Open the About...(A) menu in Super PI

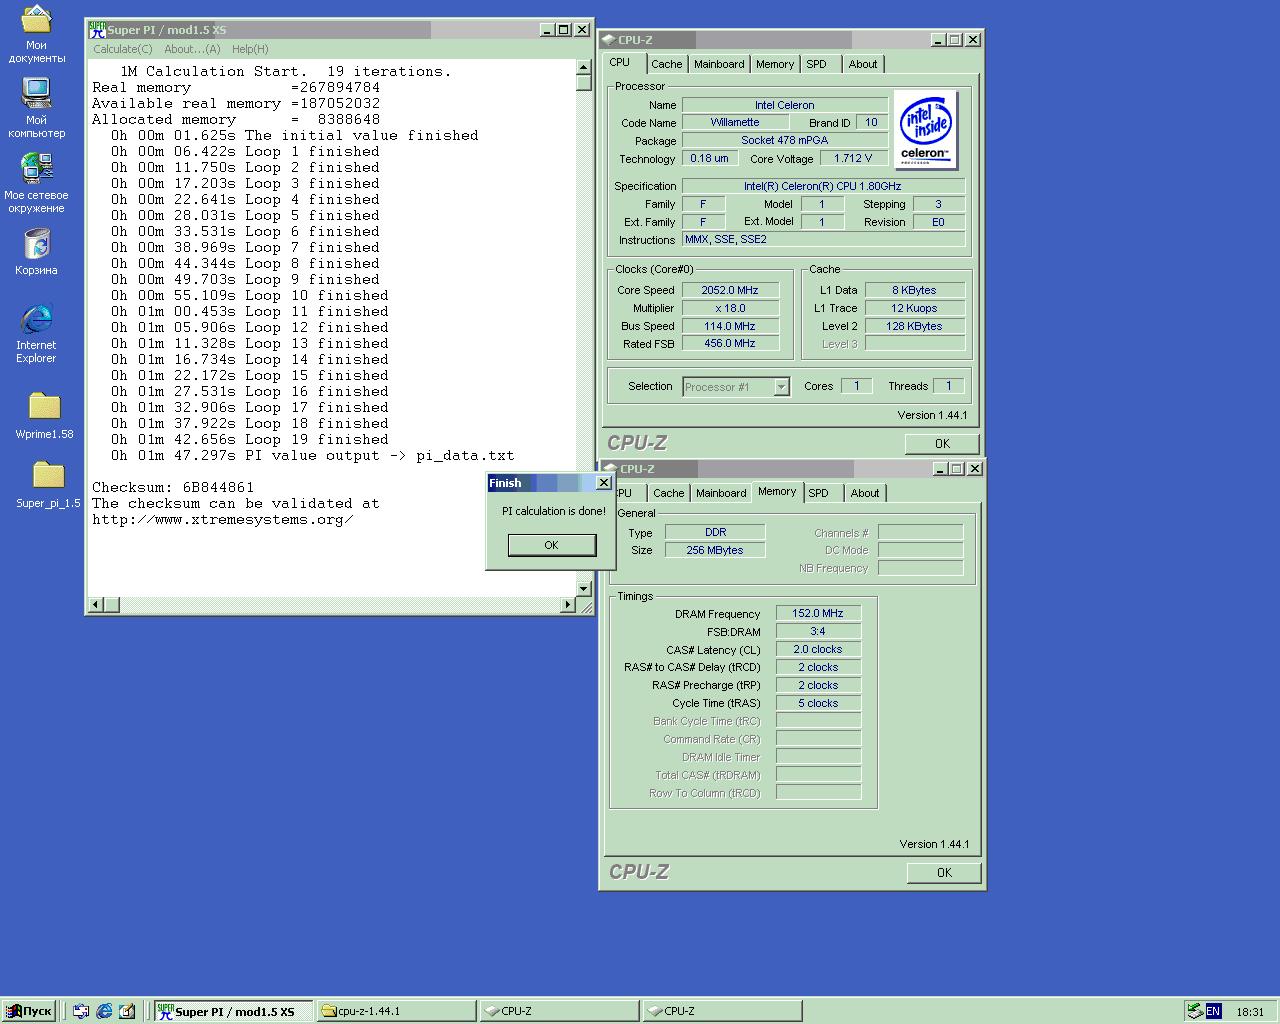pyautogui.click(x=192, y=49)
